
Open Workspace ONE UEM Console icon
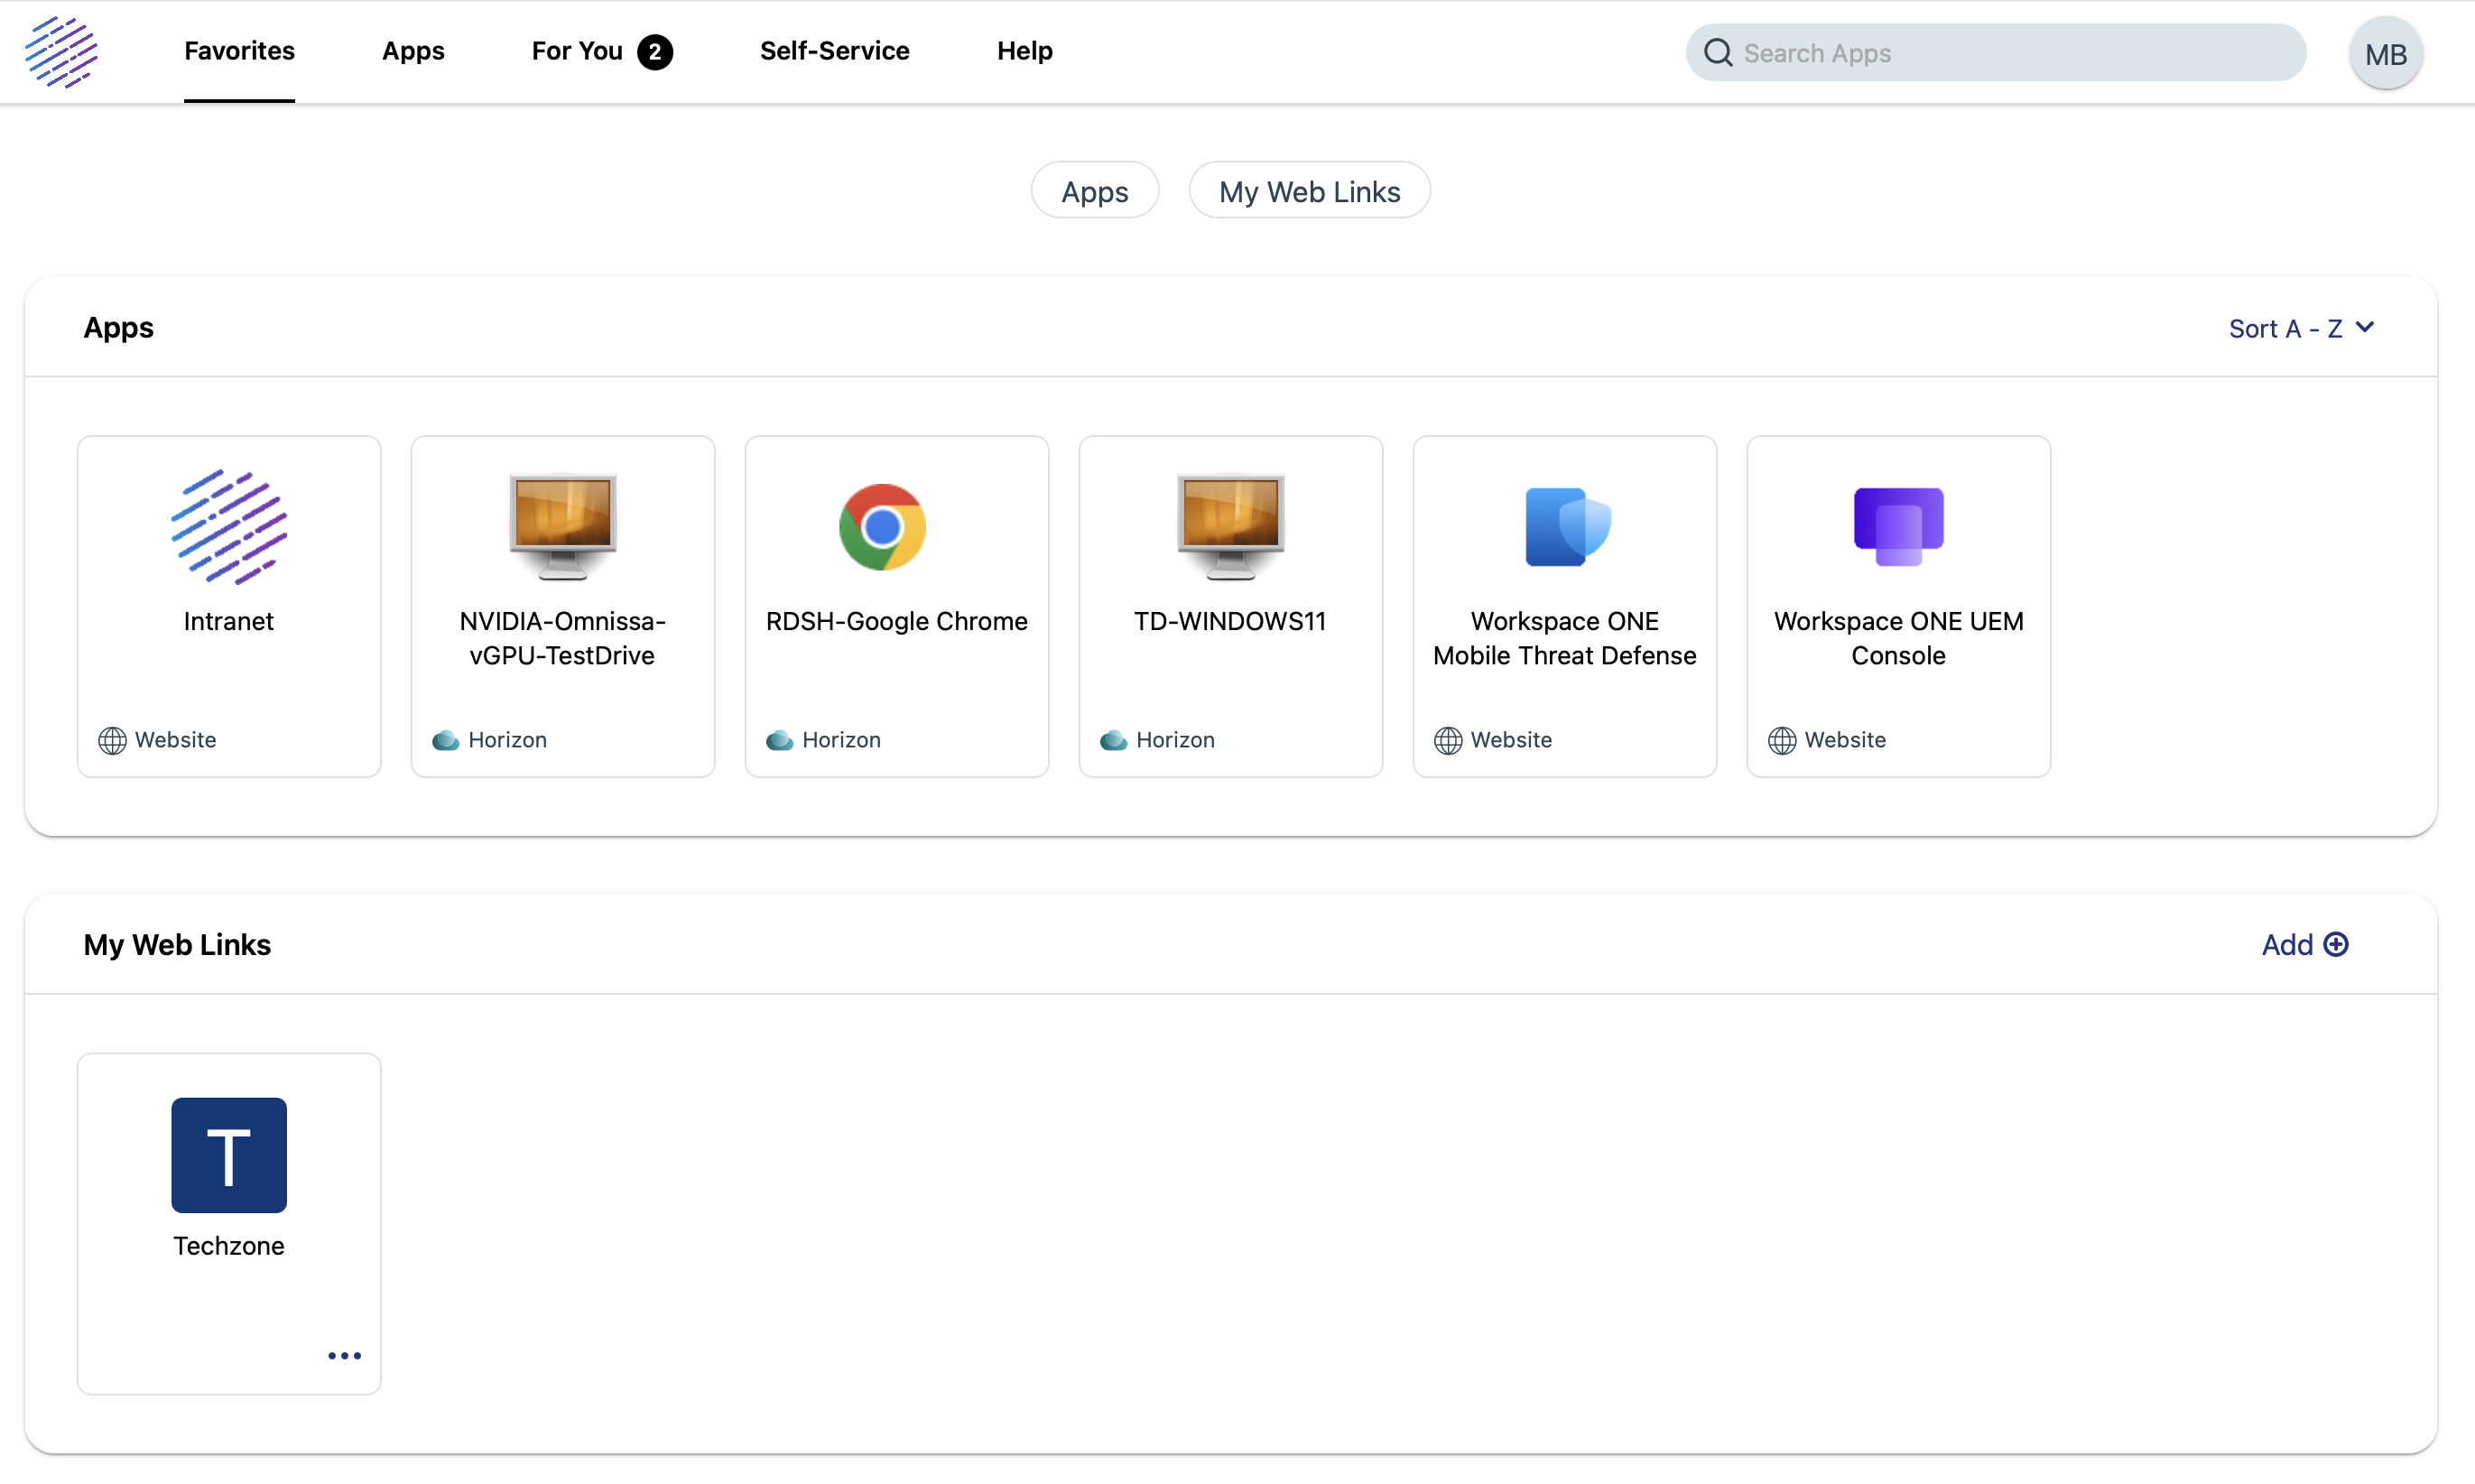(x=1898, y=526)
